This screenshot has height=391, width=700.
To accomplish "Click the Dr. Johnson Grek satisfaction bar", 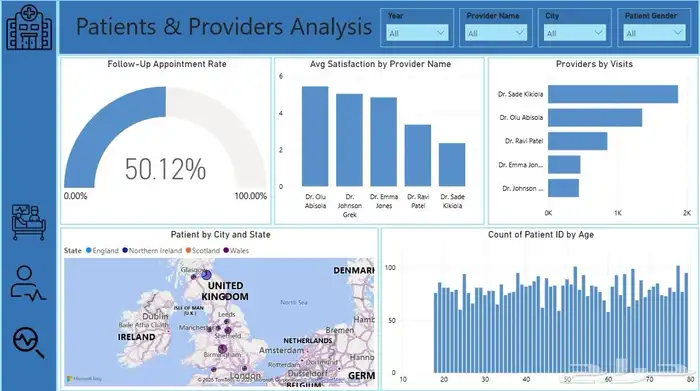I will (349, 140).
